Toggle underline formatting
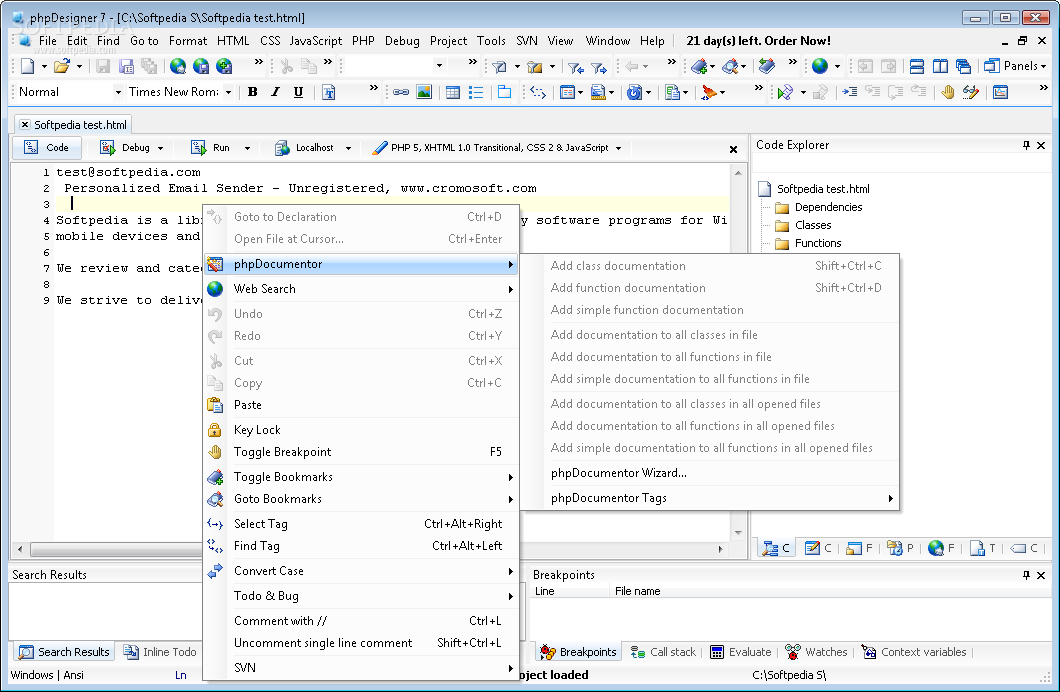 click(x=298, y=93)
